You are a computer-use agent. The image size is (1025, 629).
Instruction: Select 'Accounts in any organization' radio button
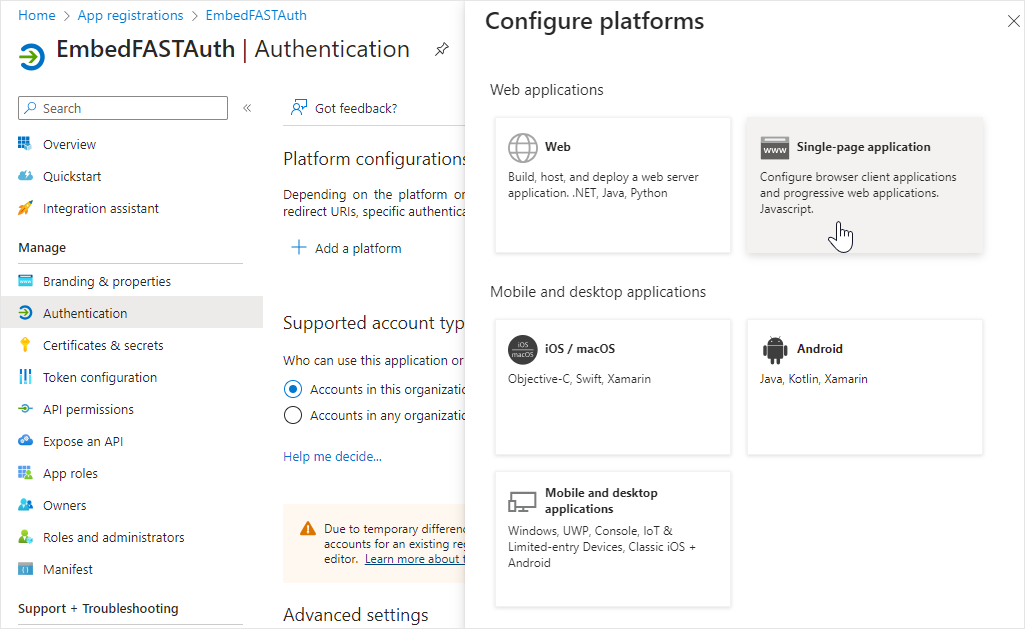click(x=293, y=415)
